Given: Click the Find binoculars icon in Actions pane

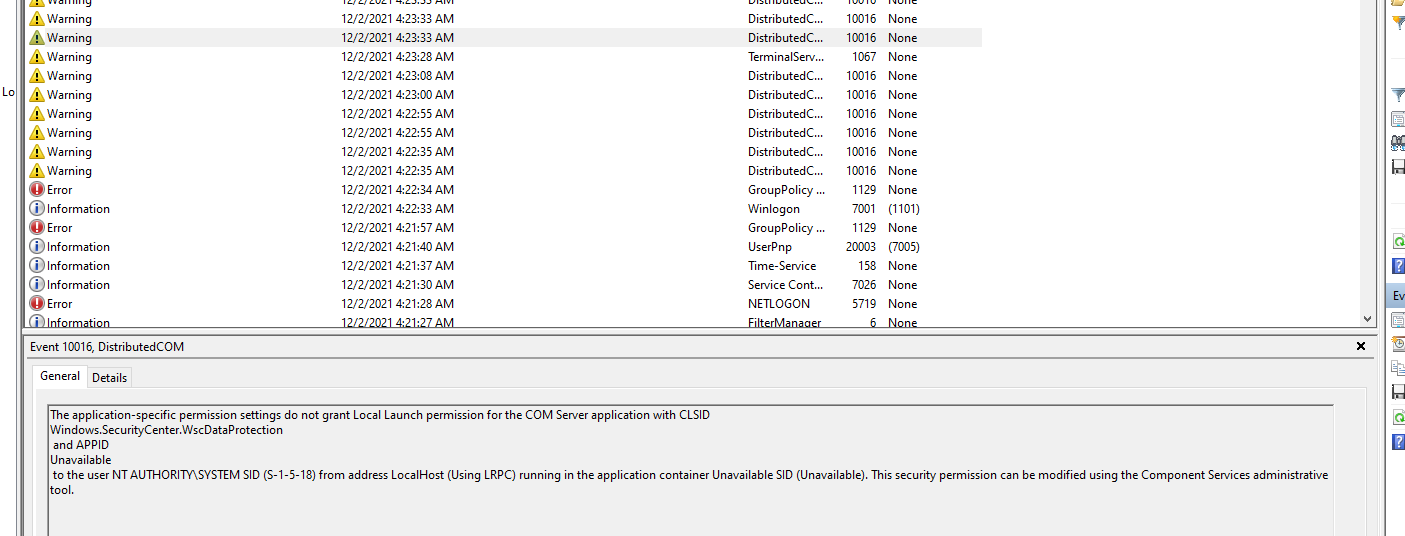Looking at the screenshot, I should pos(1398,143).
